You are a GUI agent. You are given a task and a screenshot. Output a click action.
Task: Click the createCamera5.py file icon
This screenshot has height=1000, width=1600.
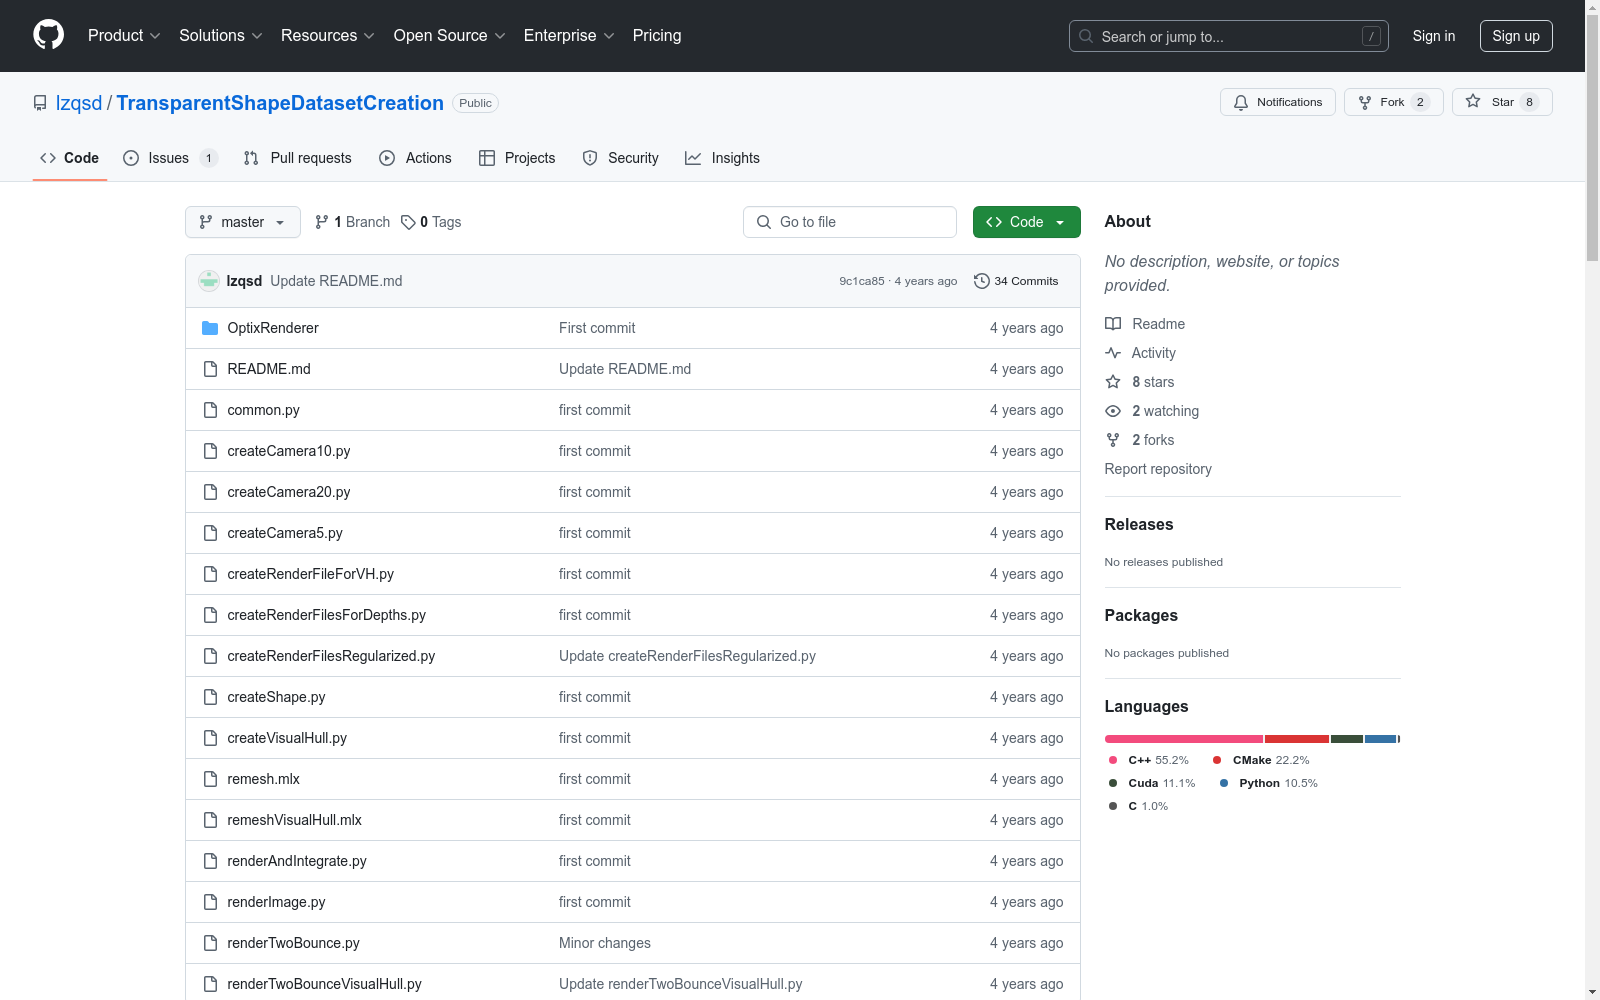[x=210, y=533]
